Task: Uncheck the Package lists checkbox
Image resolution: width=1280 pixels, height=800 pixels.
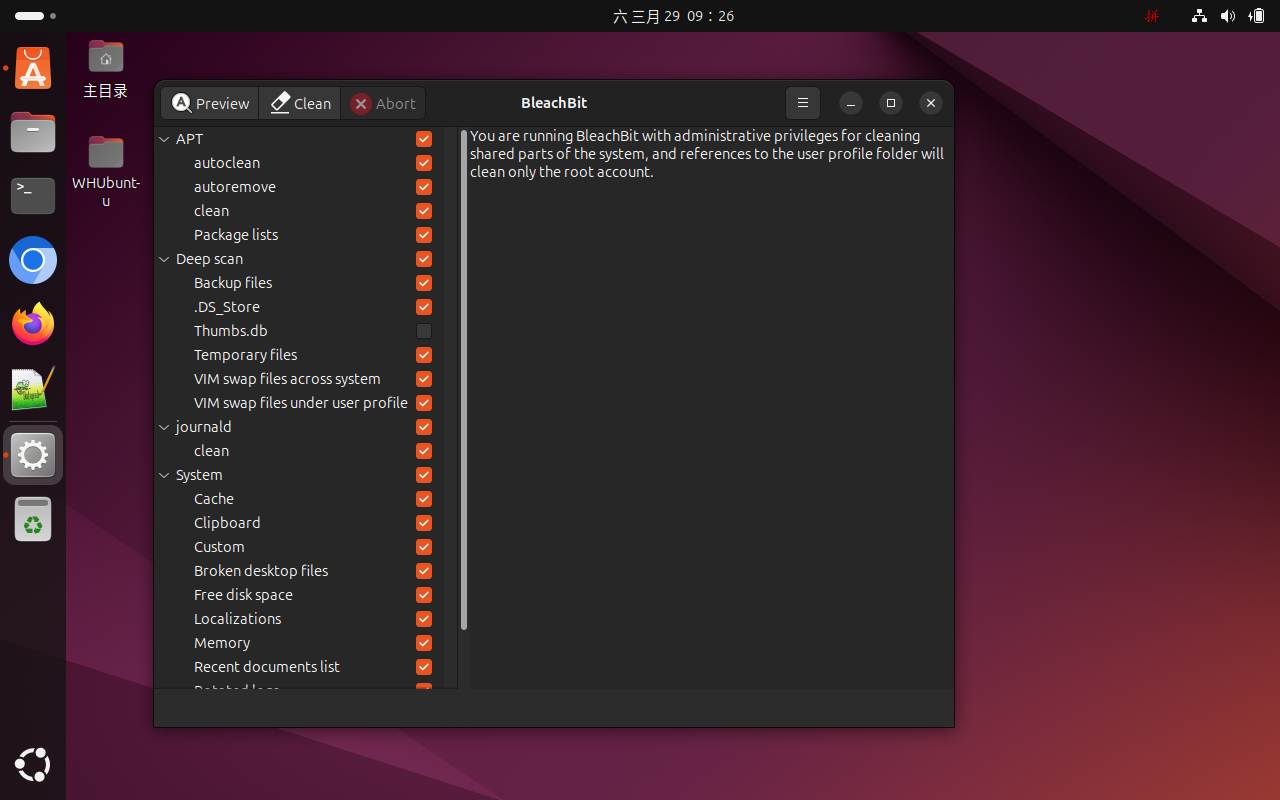Action: [x=424, y=235]
